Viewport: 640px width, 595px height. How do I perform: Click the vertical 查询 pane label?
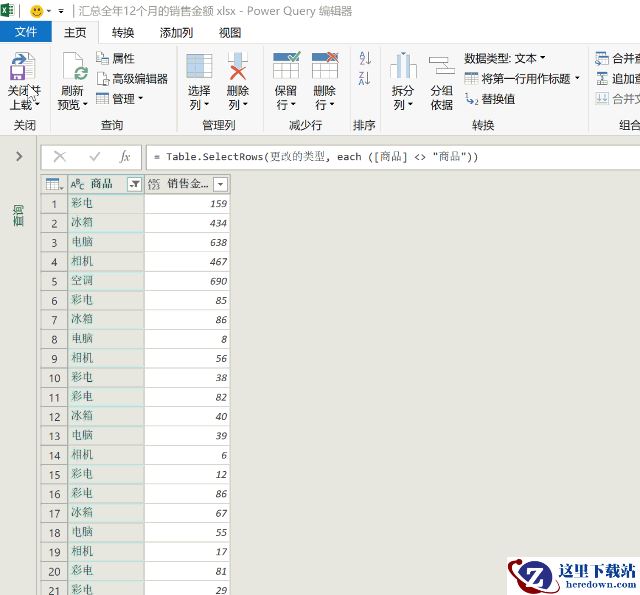point(18,216)
